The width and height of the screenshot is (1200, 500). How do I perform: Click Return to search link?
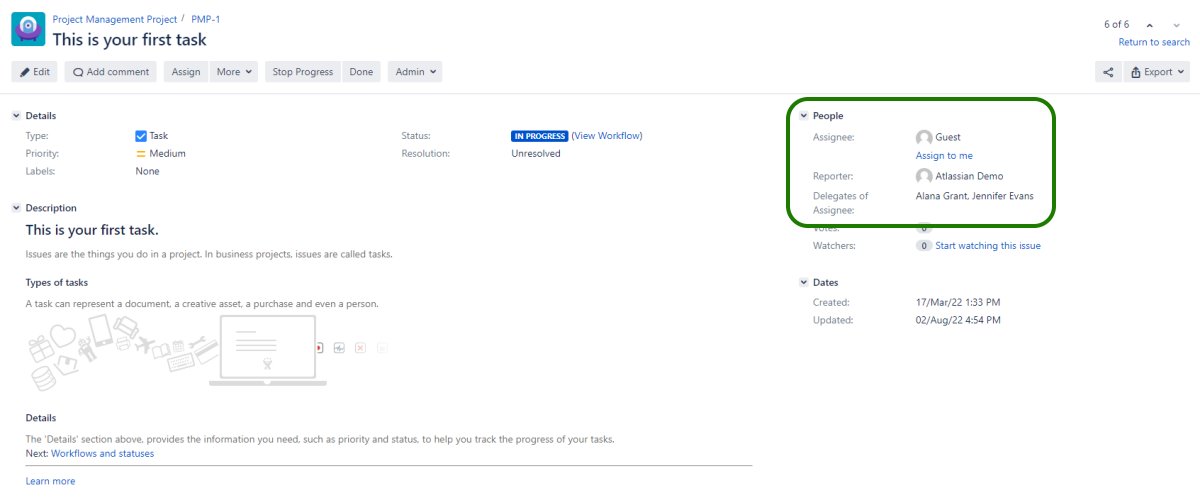click(1154, 42)
